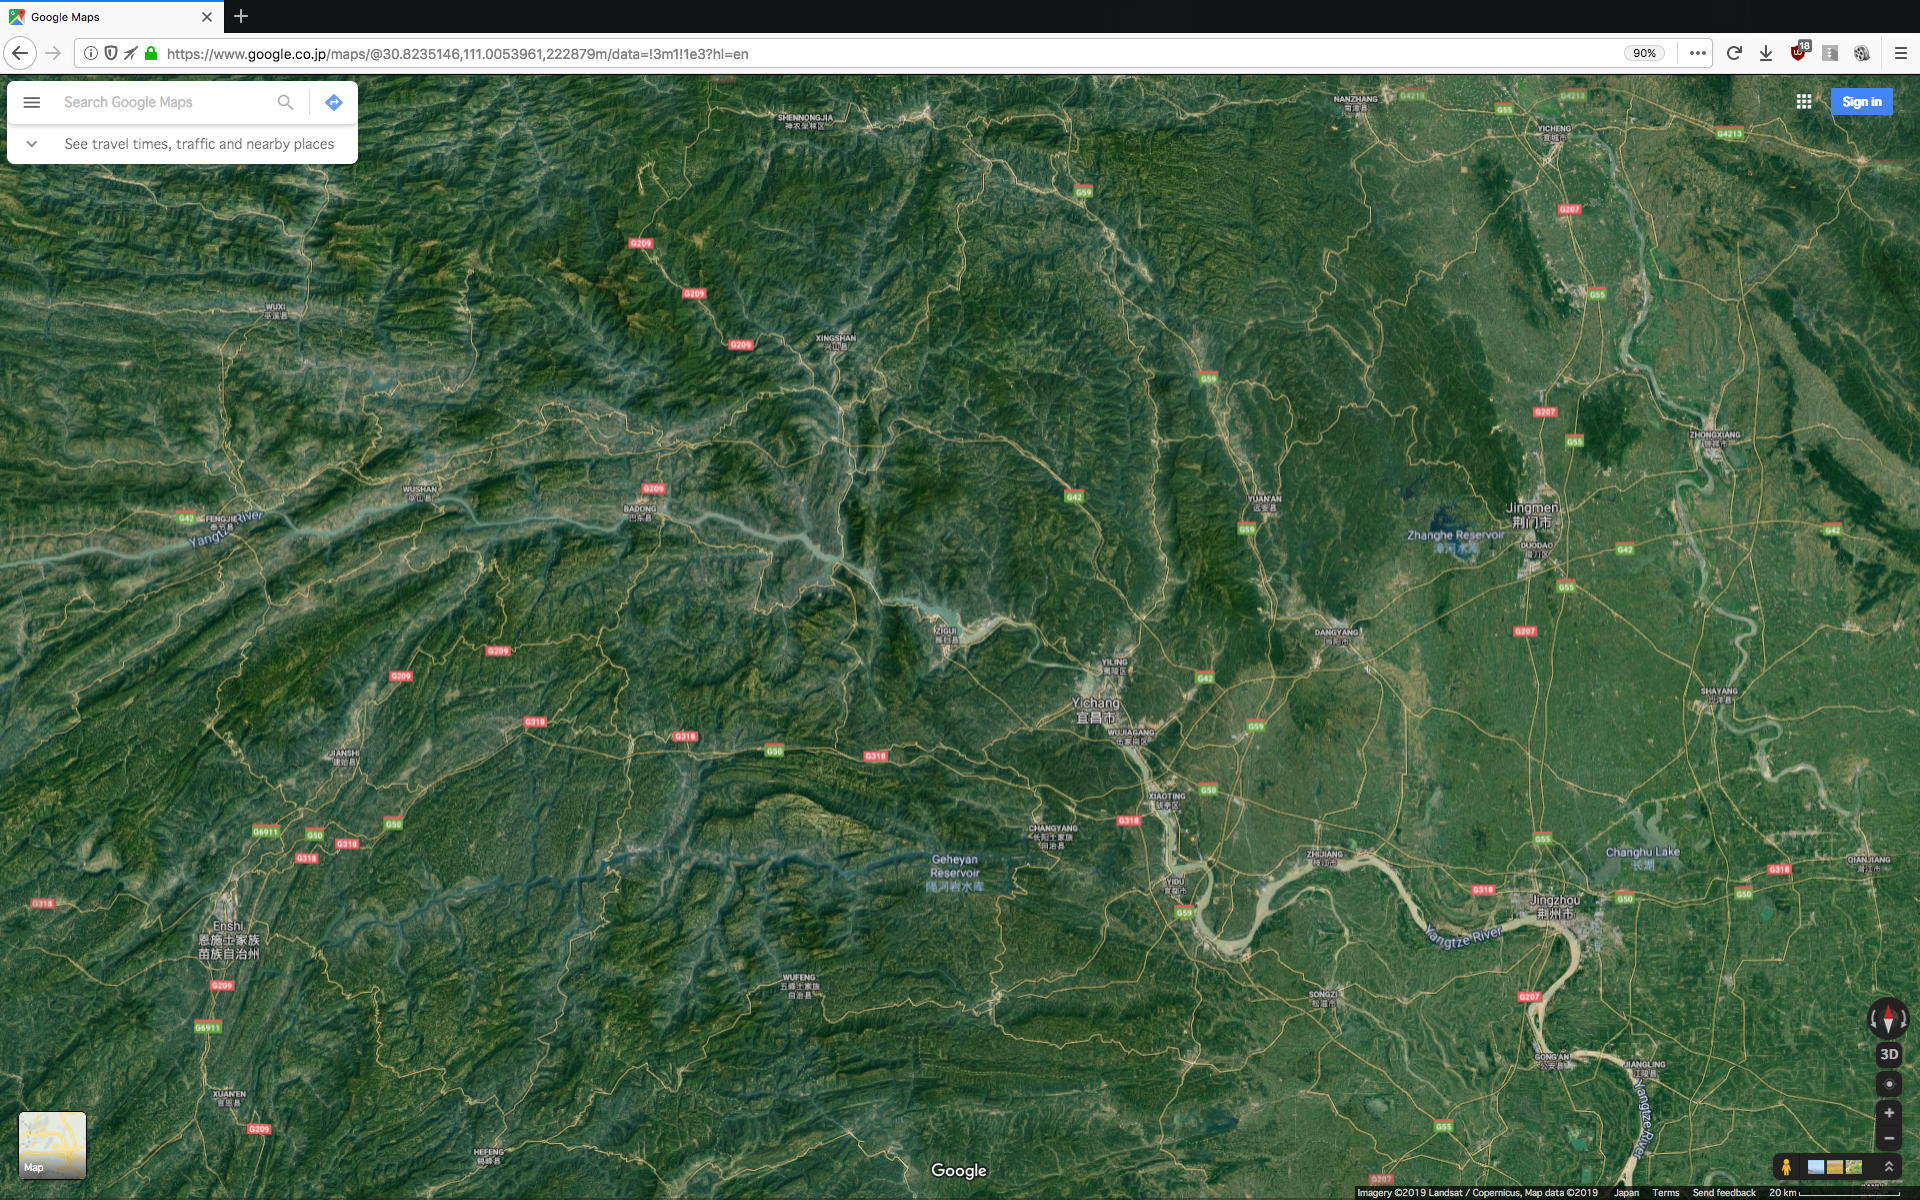Click the search magnifier icon
The height and width of the screenshot is (1200, 1920).
(286, 102)
